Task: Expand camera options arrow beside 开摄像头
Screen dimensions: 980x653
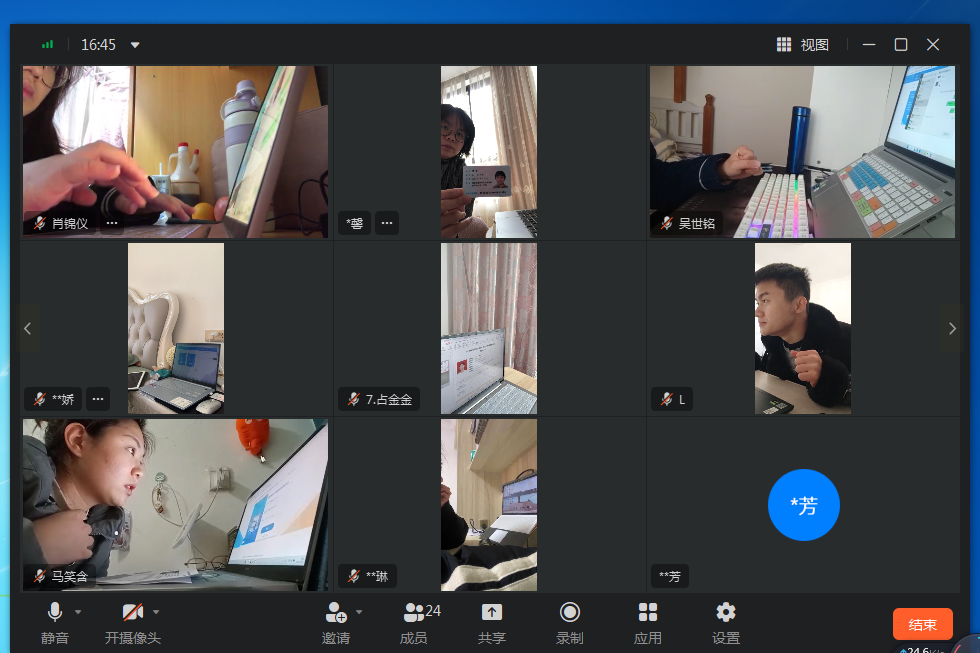Action: [x=156, y=612]
